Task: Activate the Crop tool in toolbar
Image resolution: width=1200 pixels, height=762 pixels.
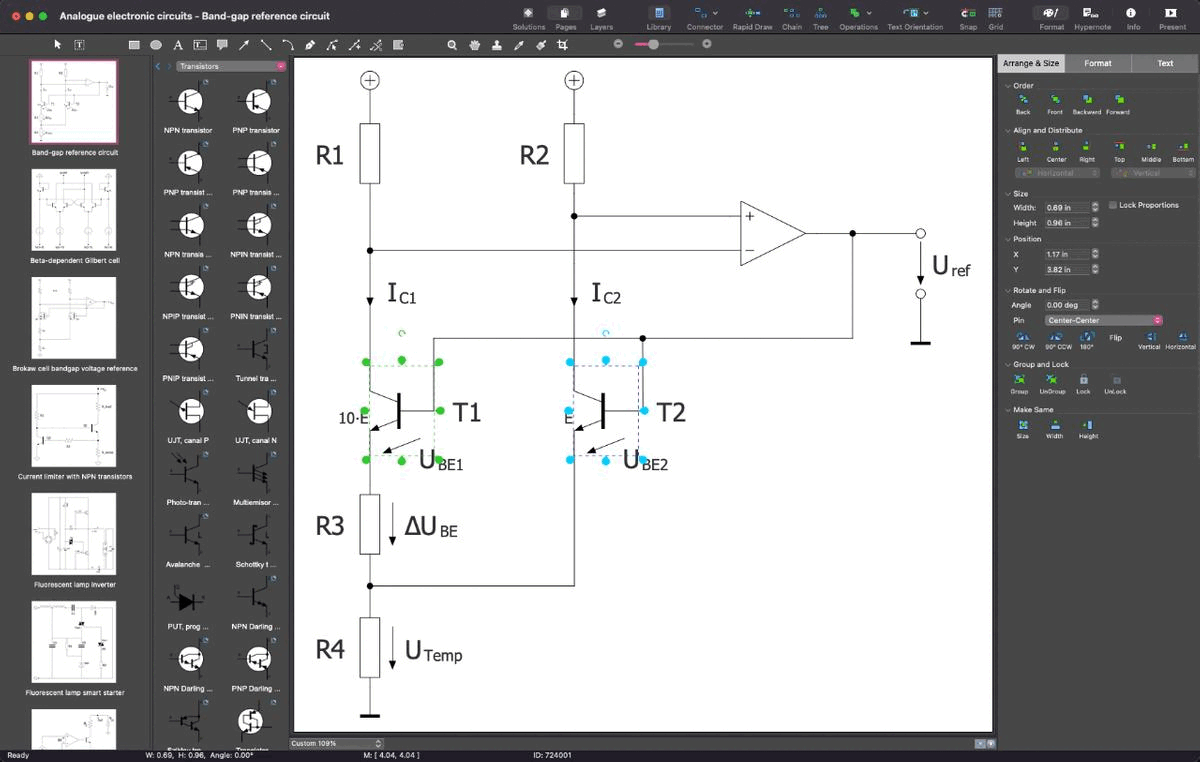Action: pyautogui.click(x=561, y=45)
